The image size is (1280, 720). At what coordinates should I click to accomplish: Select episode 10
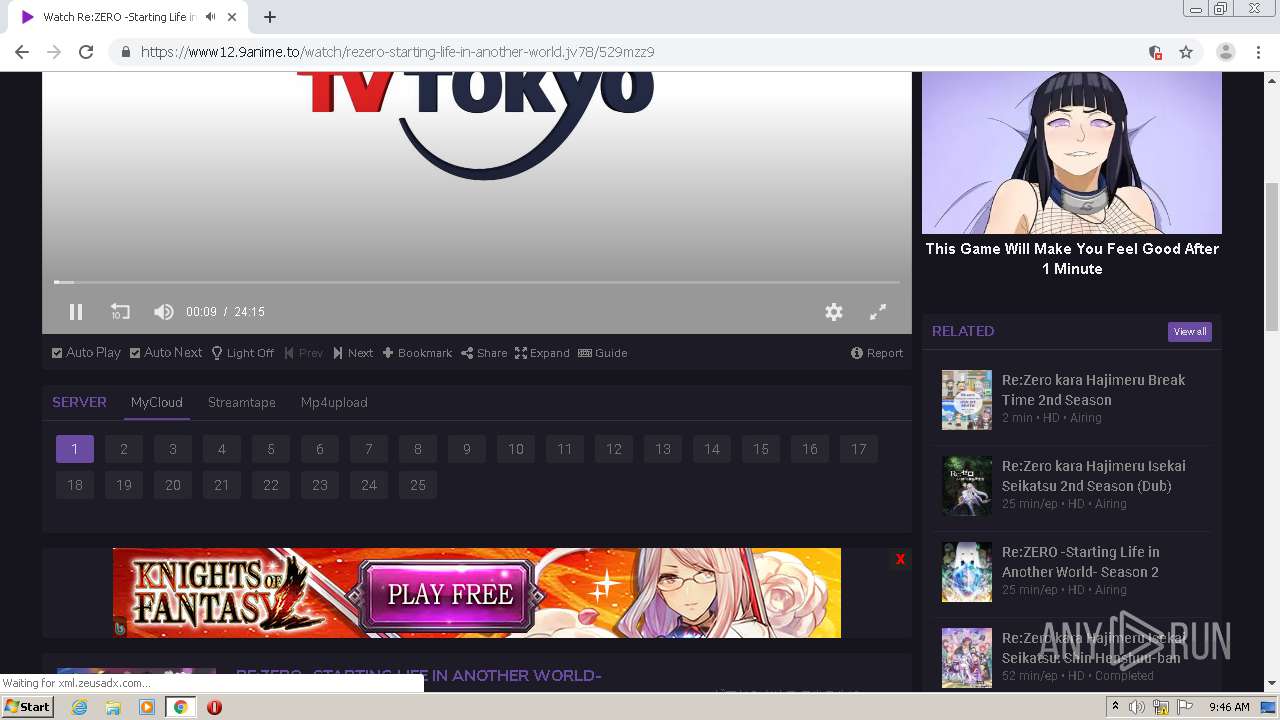tap(516, 449)
